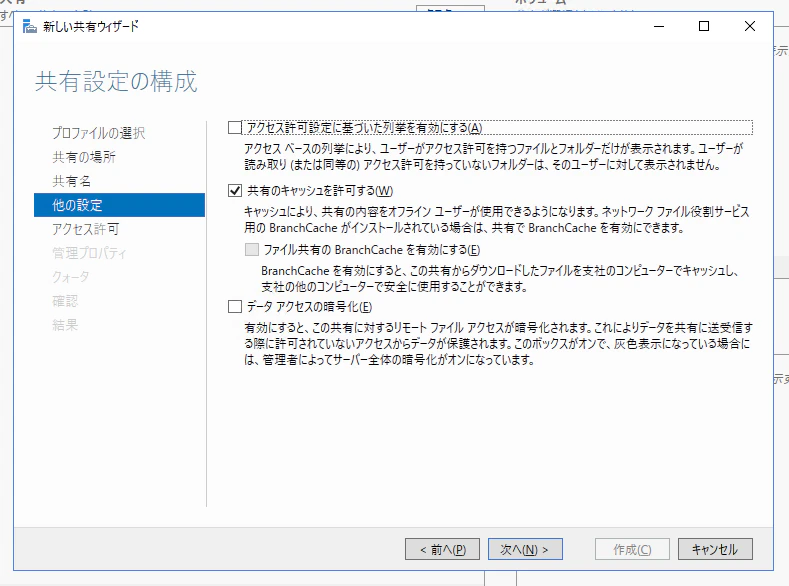The height and width of the screenshot is (586, 789).
Task: Select 他の設定 step in sidebar
Action: pos(119,205)
